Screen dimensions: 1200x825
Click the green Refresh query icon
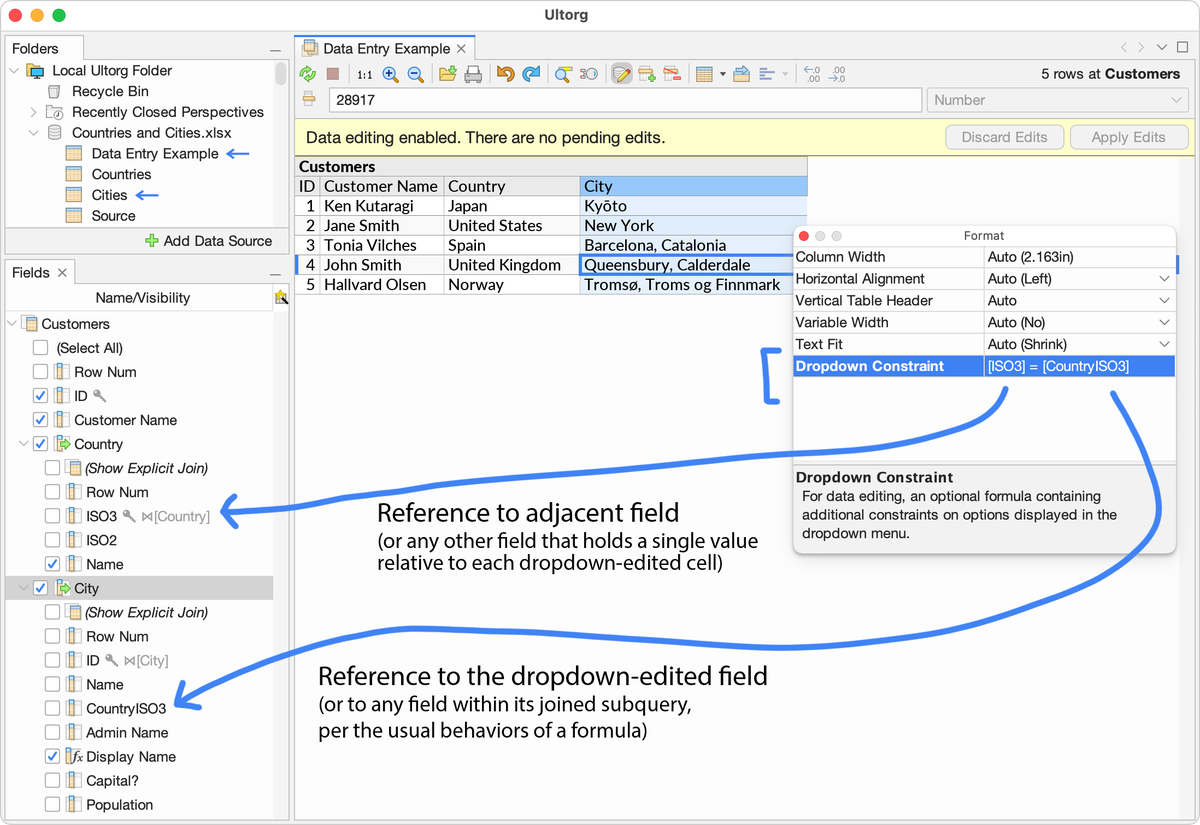pyautogui.click(x=308, y=74)
